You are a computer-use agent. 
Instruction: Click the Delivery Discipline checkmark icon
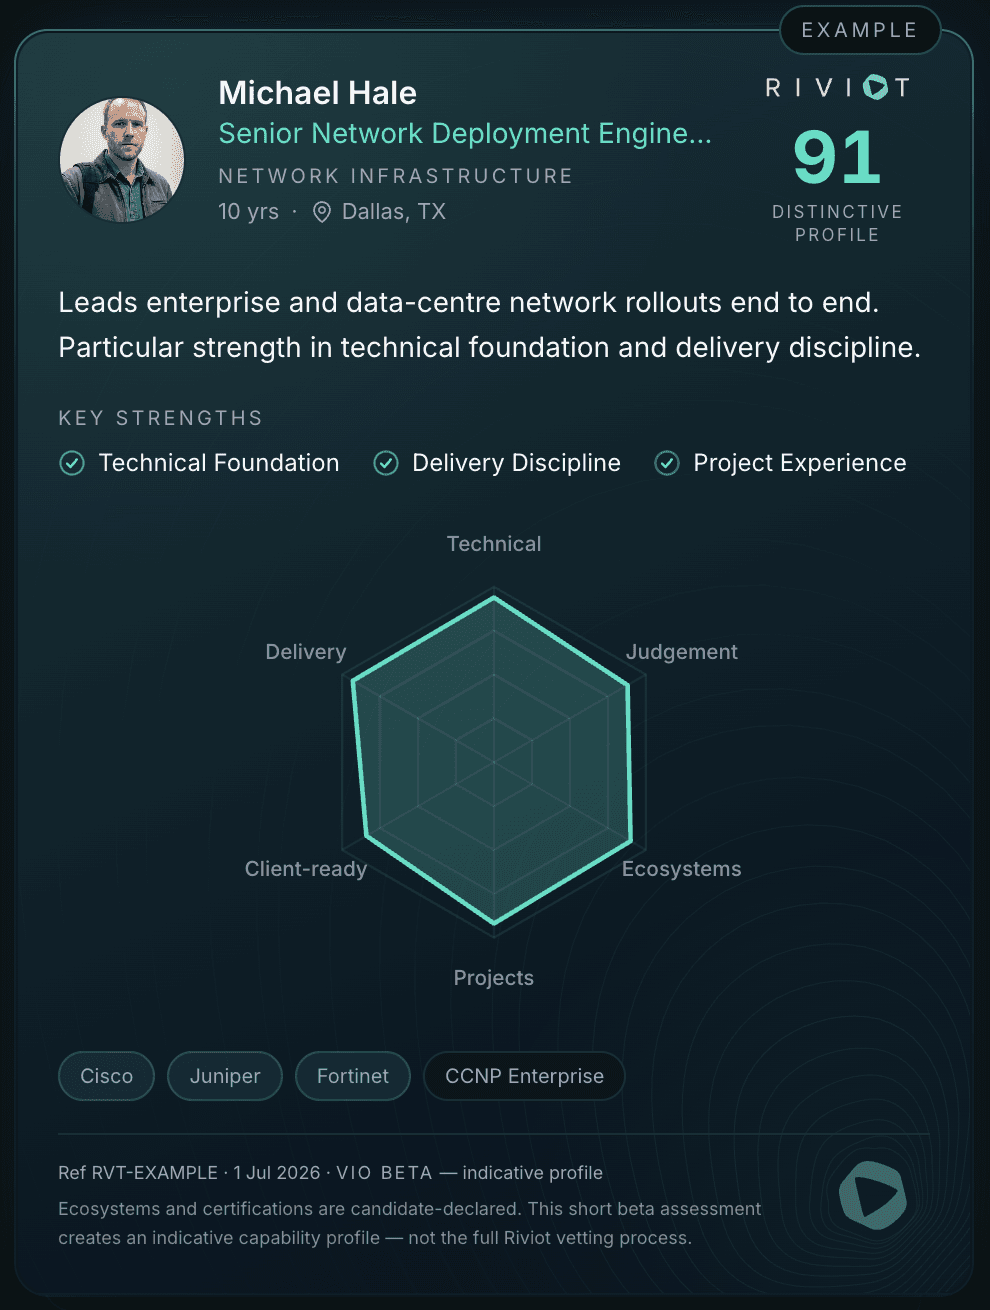tap(386, 463)
